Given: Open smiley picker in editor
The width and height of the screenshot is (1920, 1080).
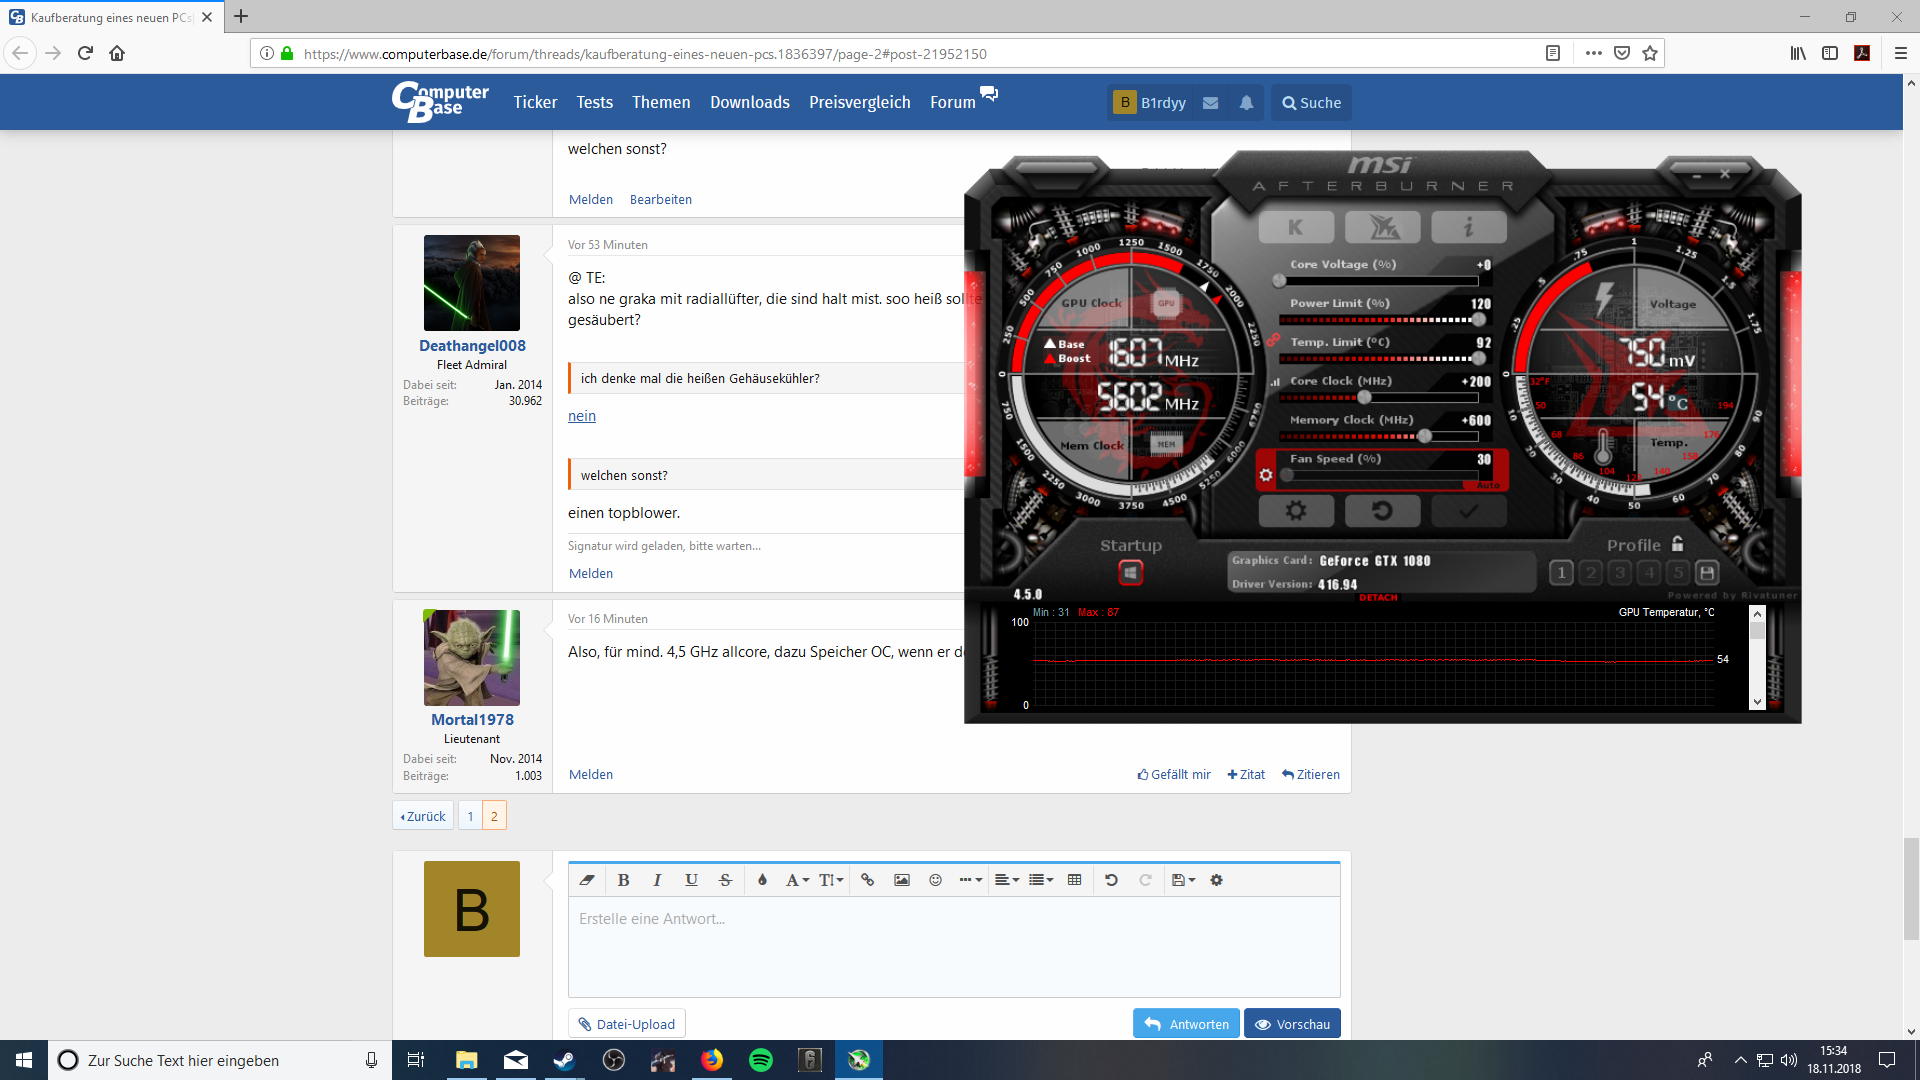Looking at the screenshot, I should tap(935, 880).
